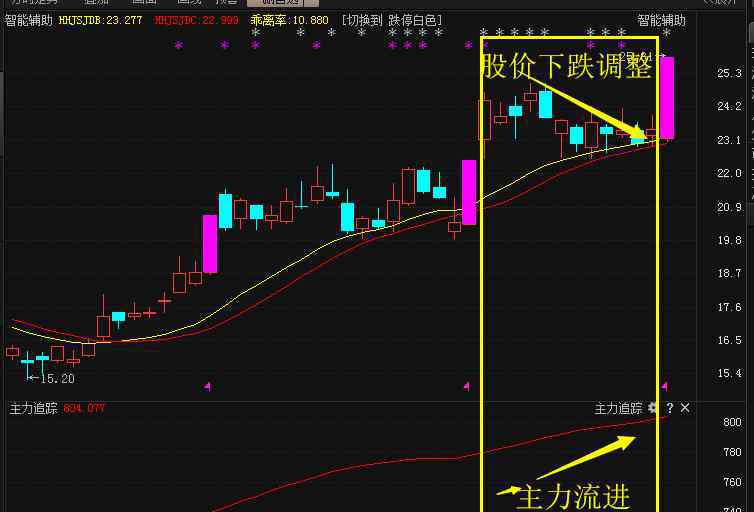Close the 主力追踪 indicator panel

click(685, 408)
